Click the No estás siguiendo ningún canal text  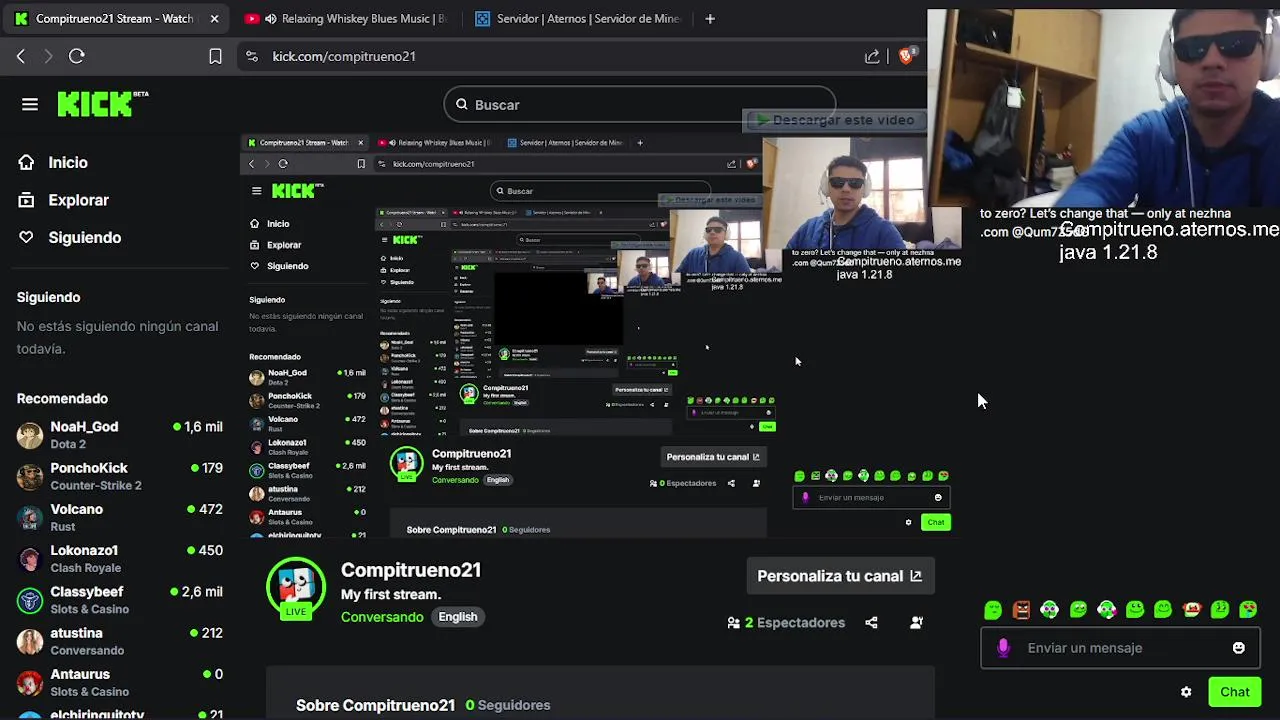117,337
